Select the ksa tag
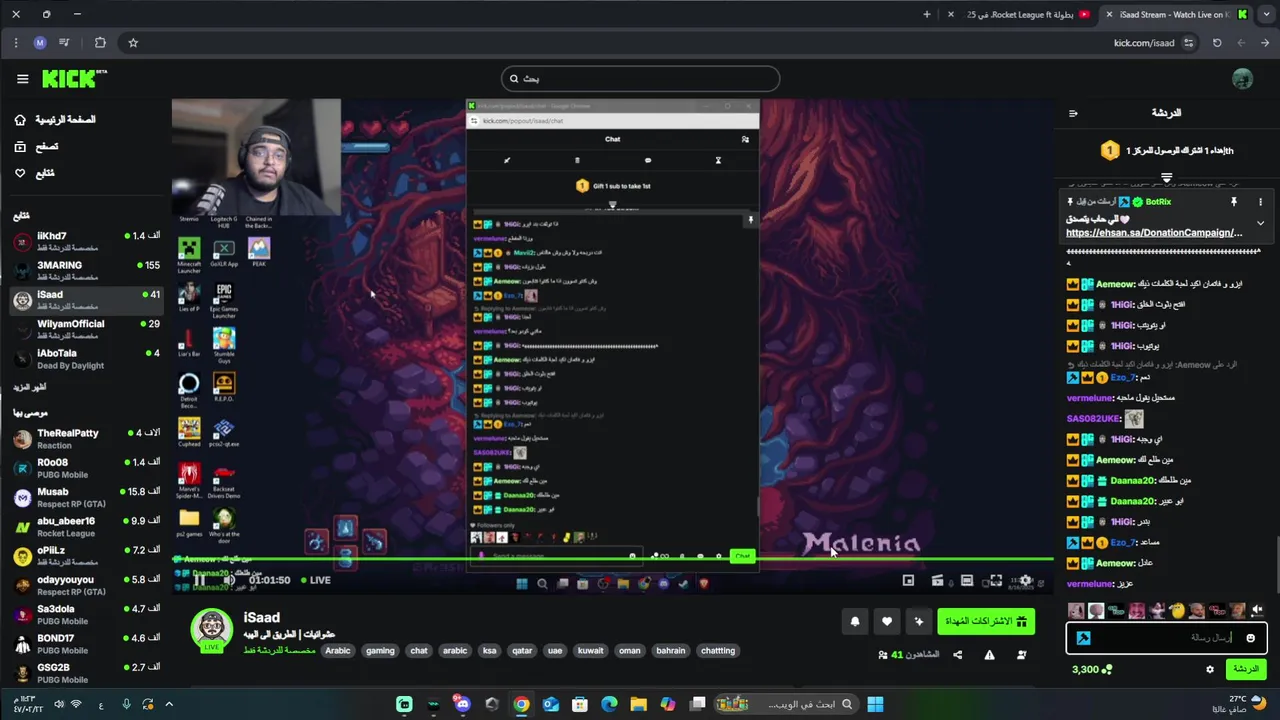 pos(489,651)
